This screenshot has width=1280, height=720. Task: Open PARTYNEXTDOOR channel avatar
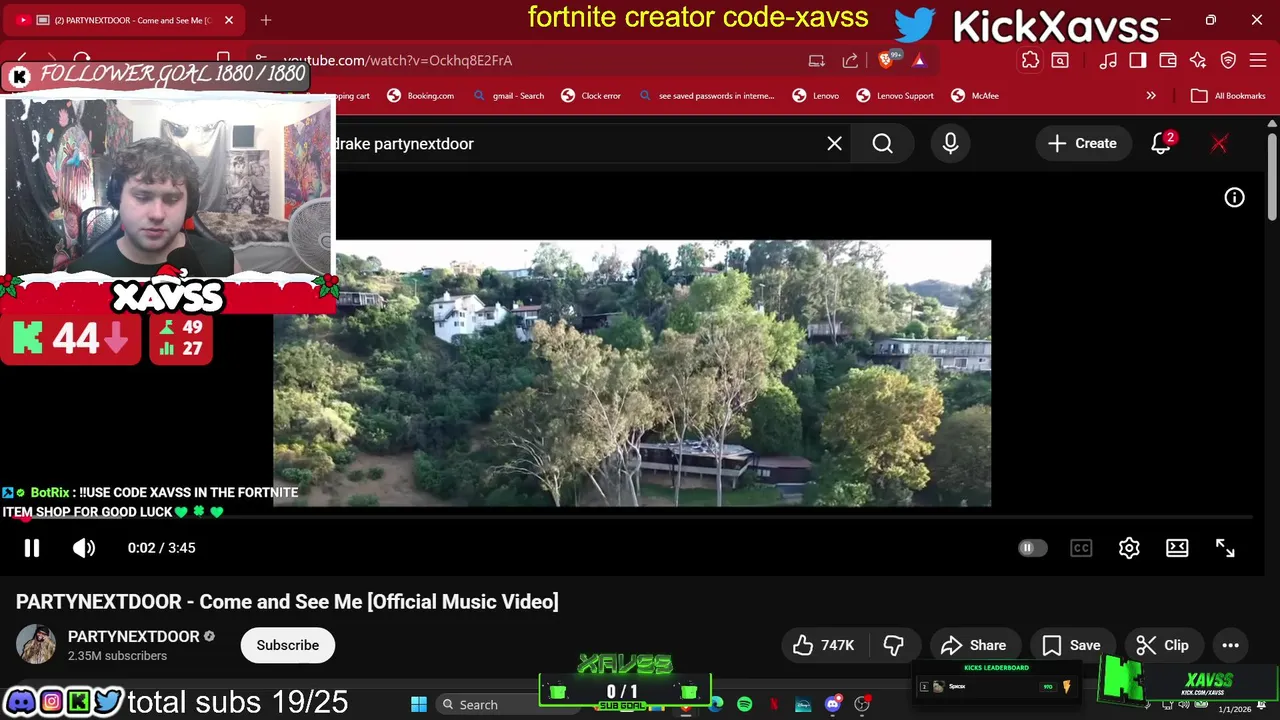[36, 645]
